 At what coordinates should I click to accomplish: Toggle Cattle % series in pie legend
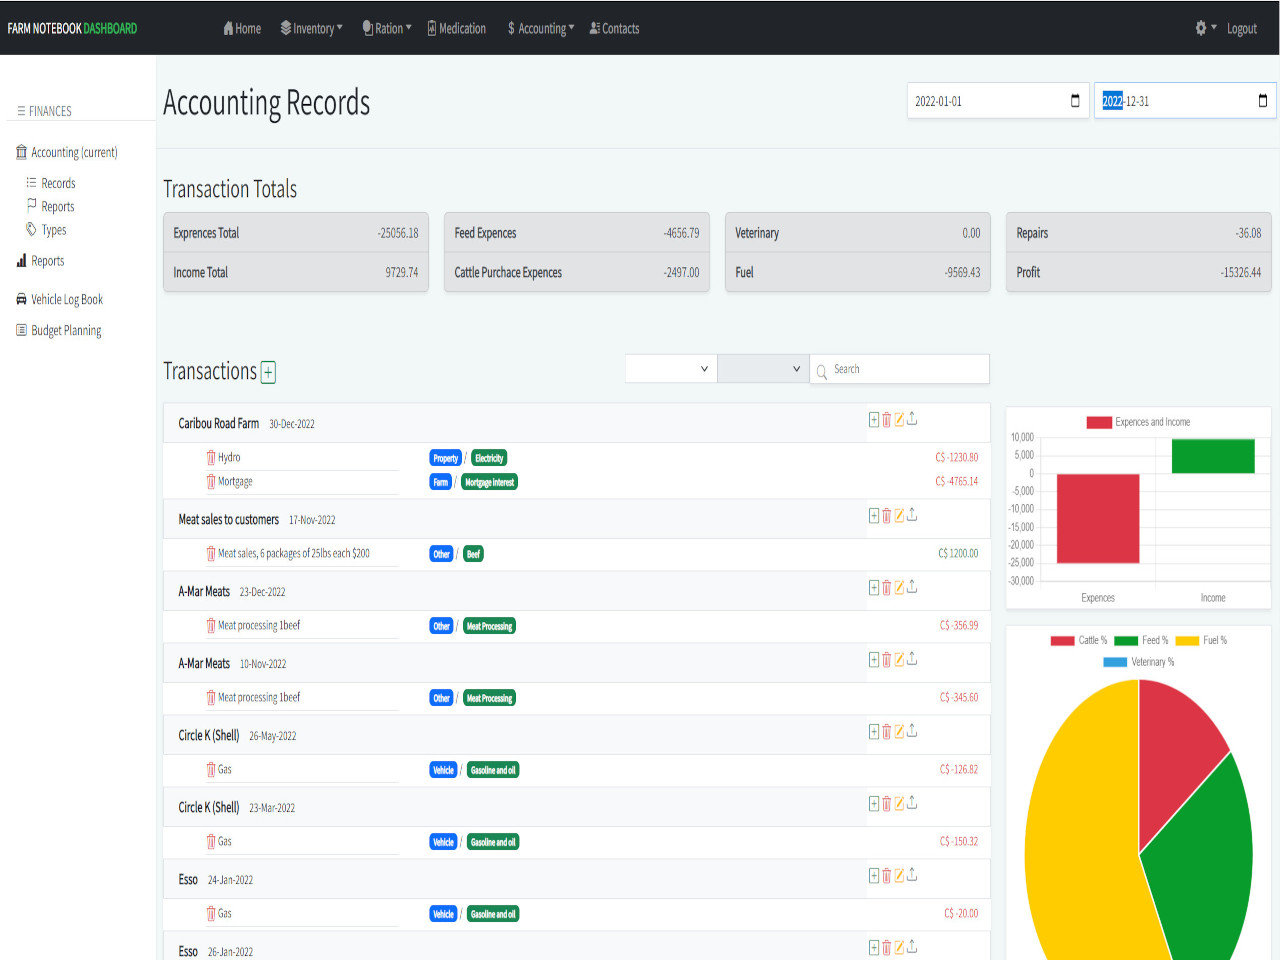click(x=1078, y=640)
